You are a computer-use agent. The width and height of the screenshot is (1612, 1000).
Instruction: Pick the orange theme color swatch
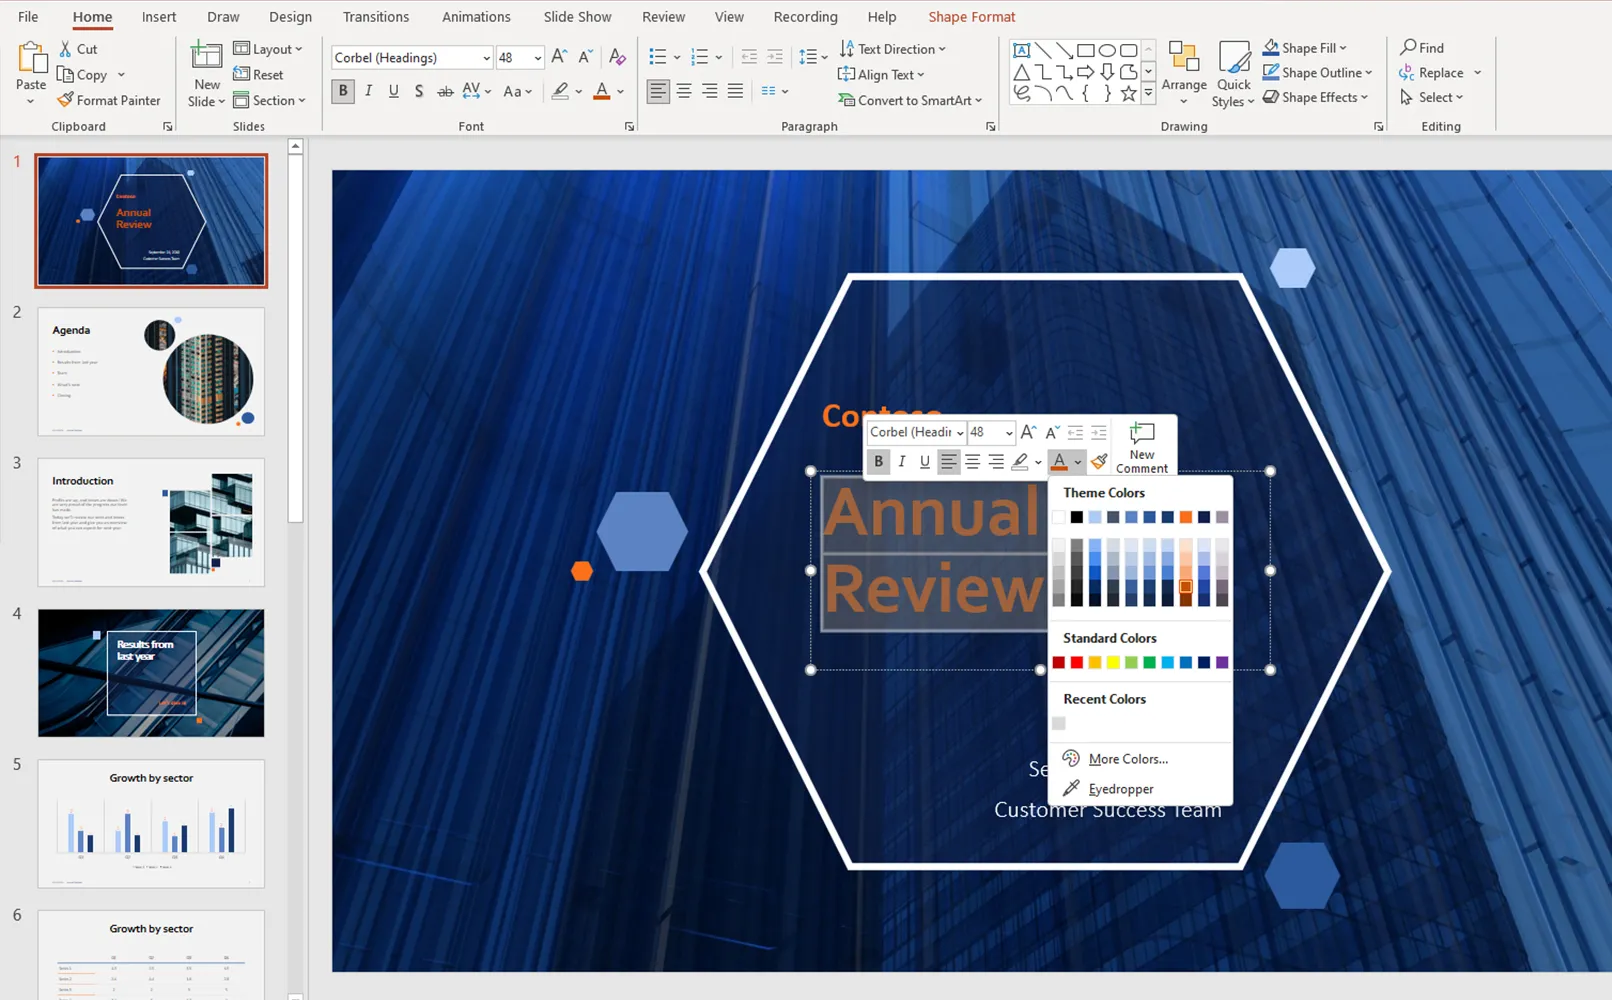(x=1186, y=517)
